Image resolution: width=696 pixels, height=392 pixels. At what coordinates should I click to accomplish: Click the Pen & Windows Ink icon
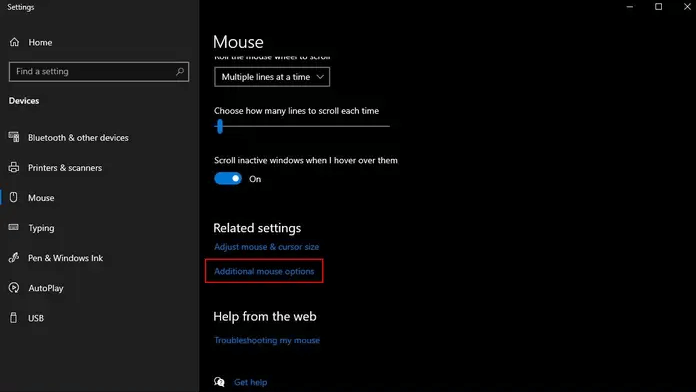[x=14, y=257]
